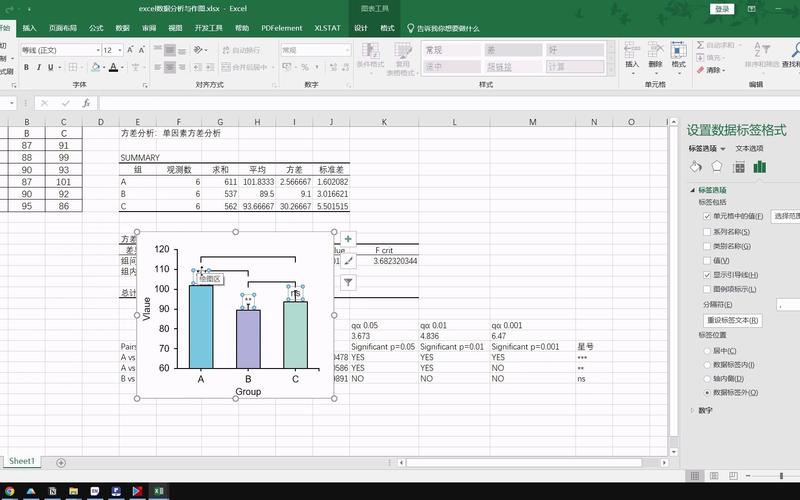Image resolution: width=800 pixels, height=500 pixels.
Task: Select the 数据标签内(I) radio option
Action: 707,365
